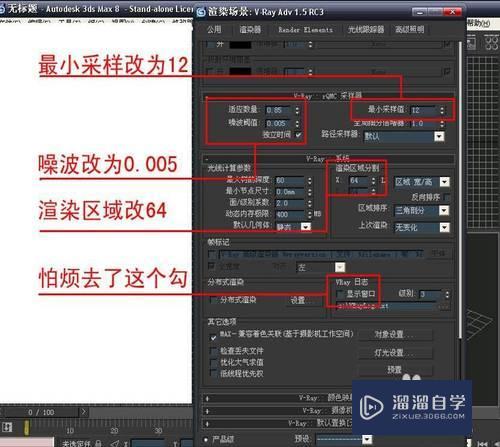Toggle the 全宽度 checkbox
Image resolution: width=500 pixels, height=447 pixels.
pyautogui.click(x=211, y=266)
